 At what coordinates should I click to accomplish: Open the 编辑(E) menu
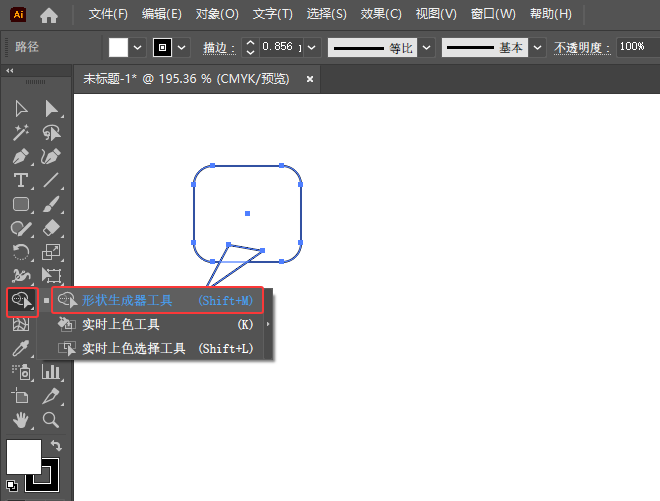coord(162,14)
